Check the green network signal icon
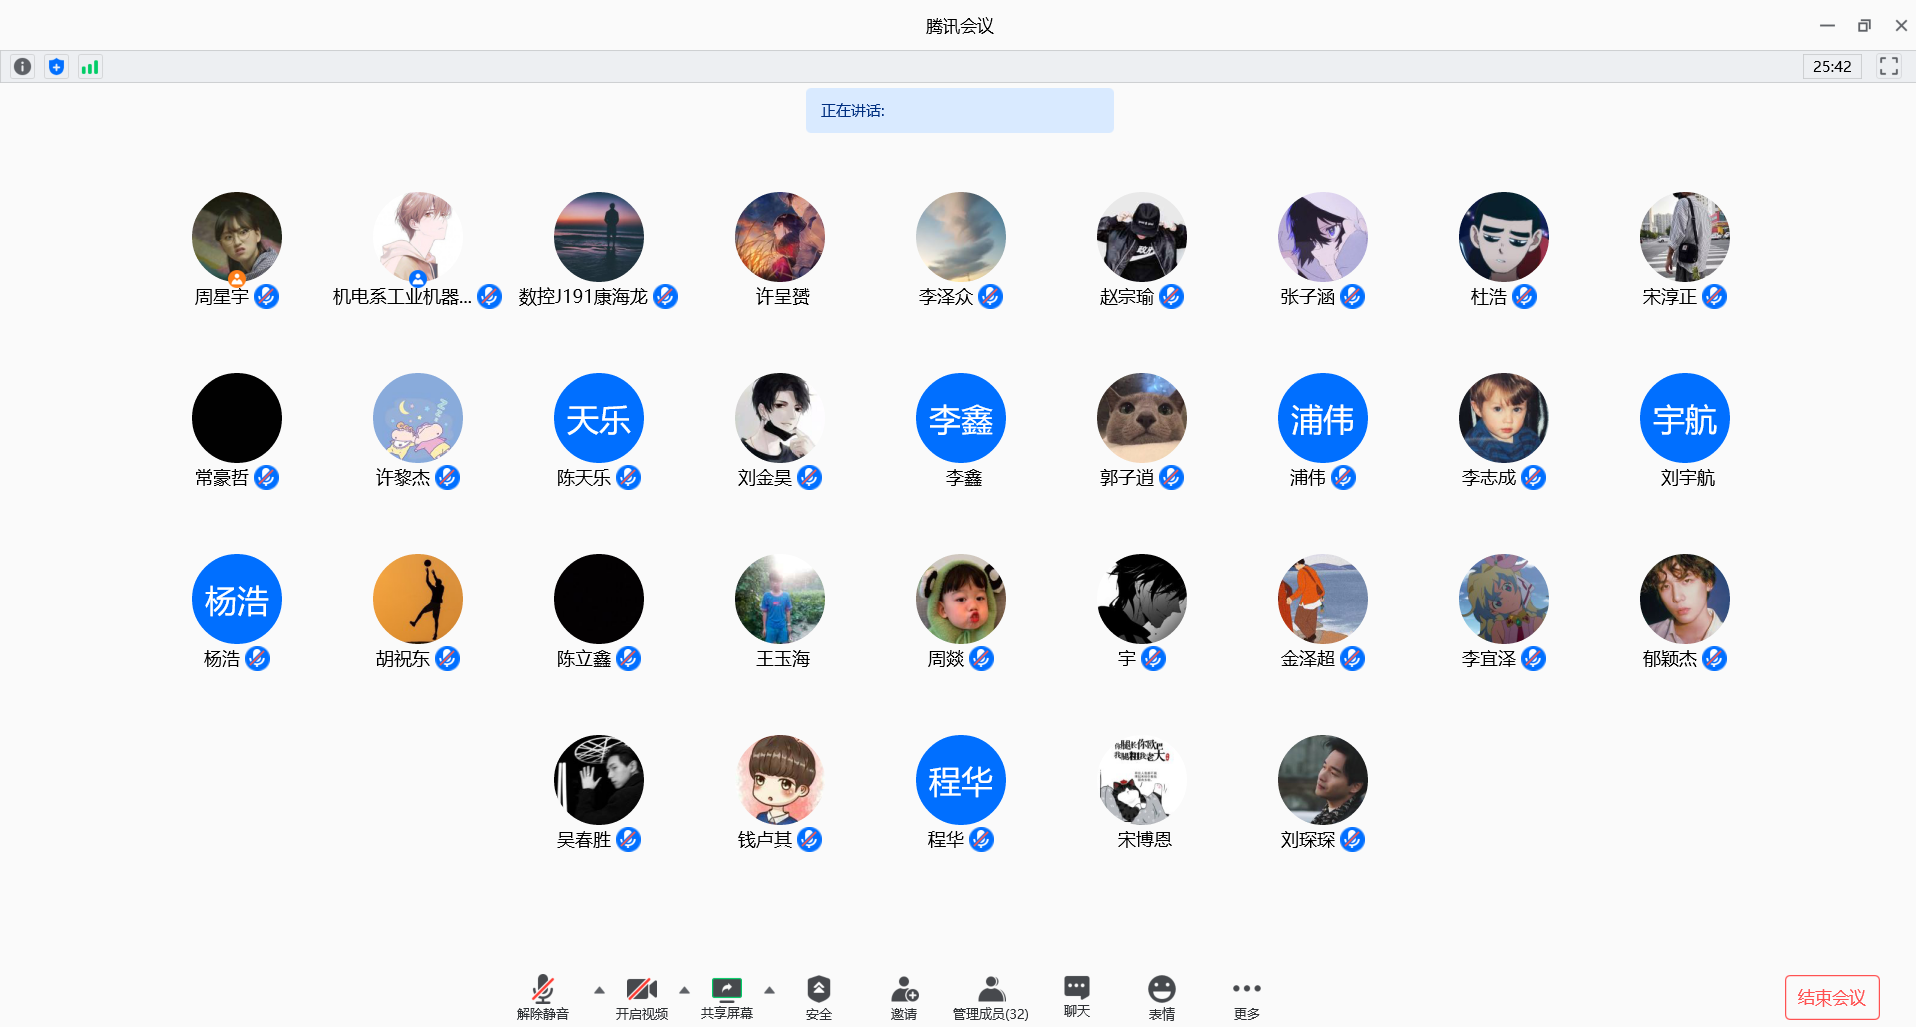 click(x=90, y=67)
